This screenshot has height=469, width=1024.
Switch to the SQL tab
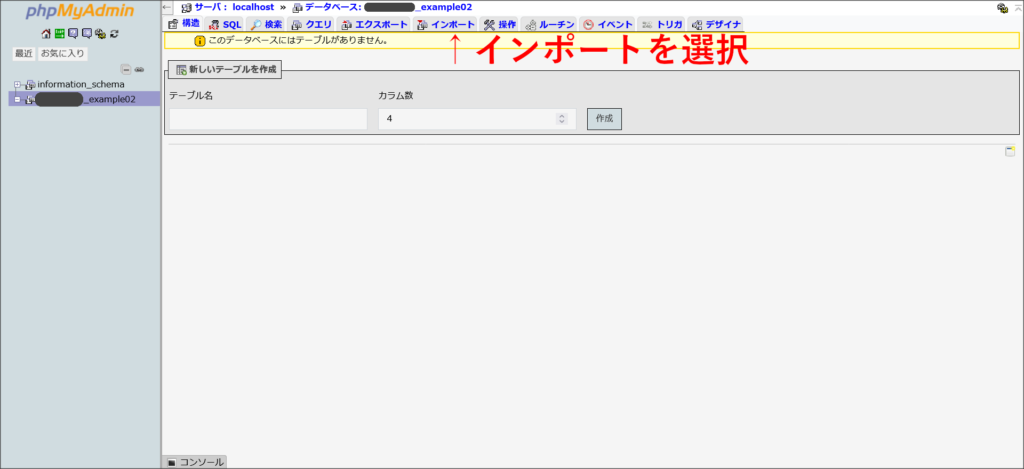[225, 25]
